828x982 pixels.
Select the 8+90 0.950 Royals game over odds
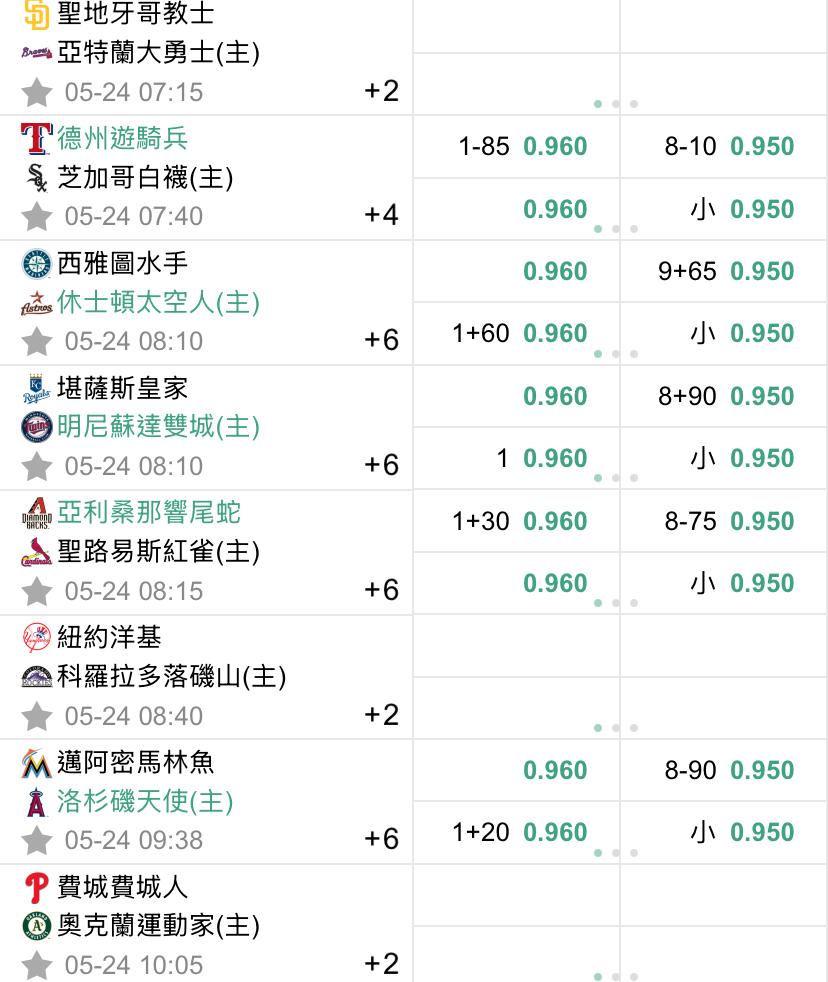724,396
